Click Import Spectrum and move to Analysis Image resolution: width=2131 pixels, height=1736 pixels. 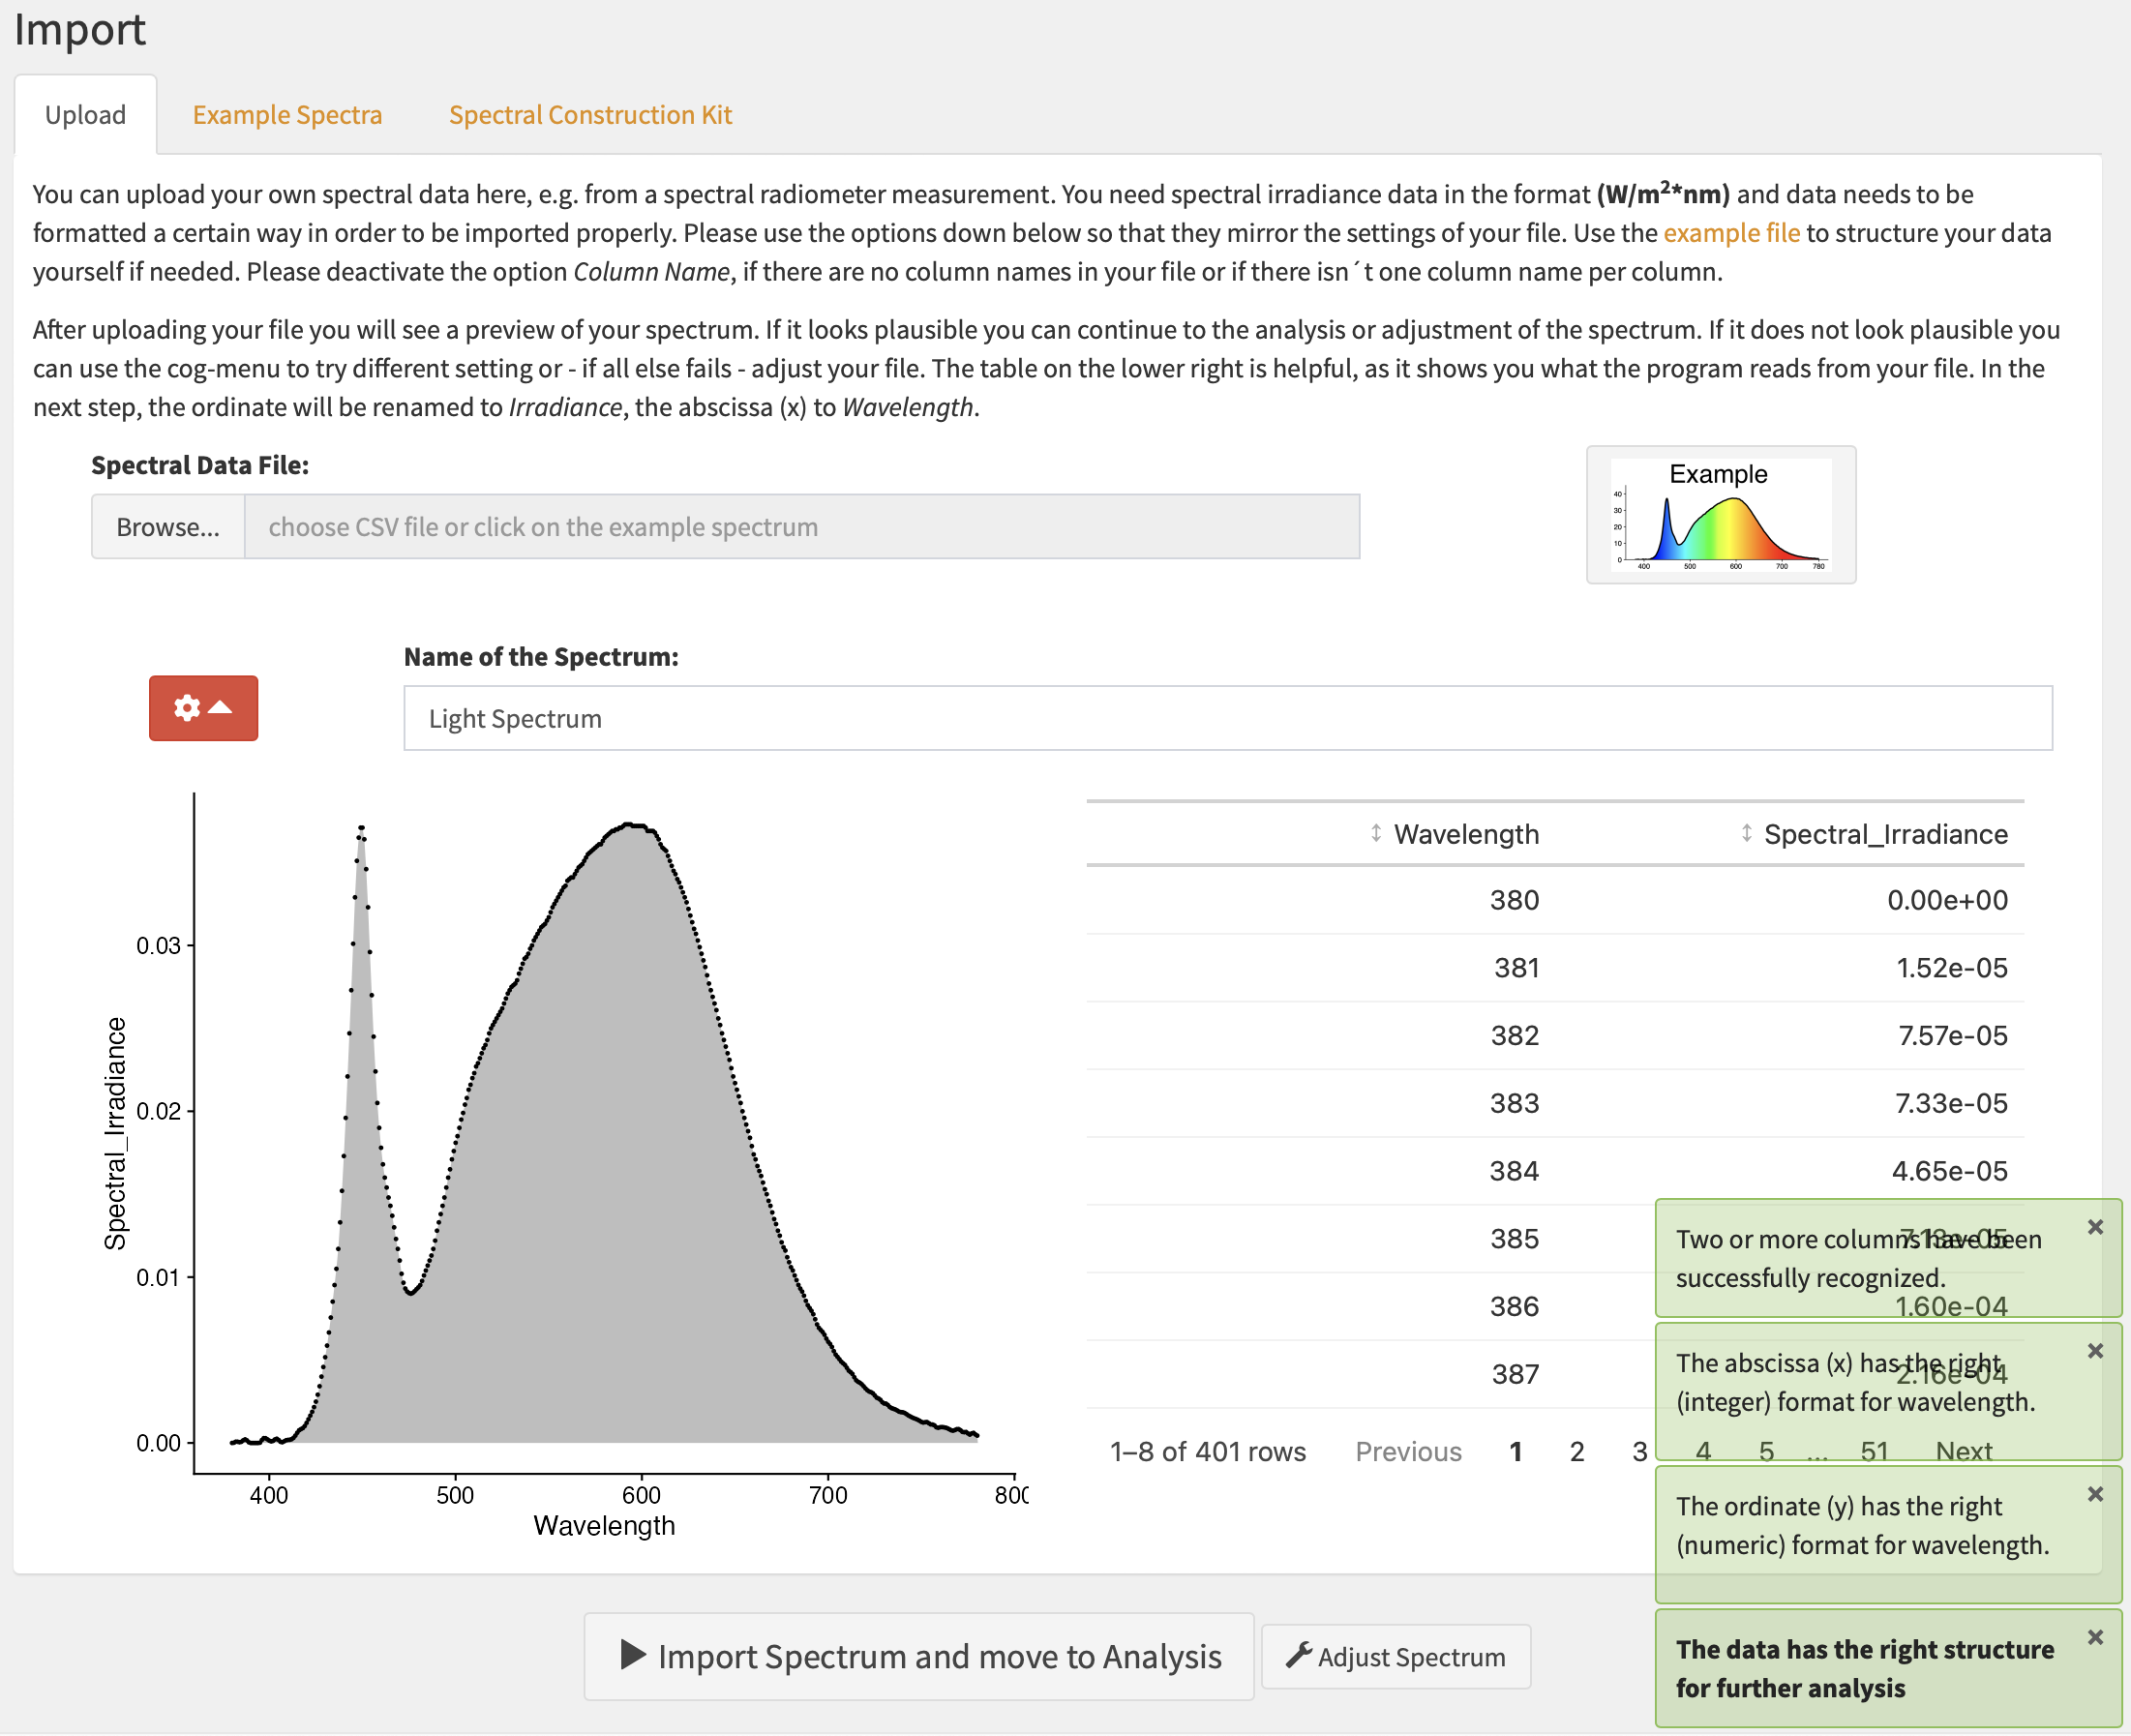point(918,1656)
